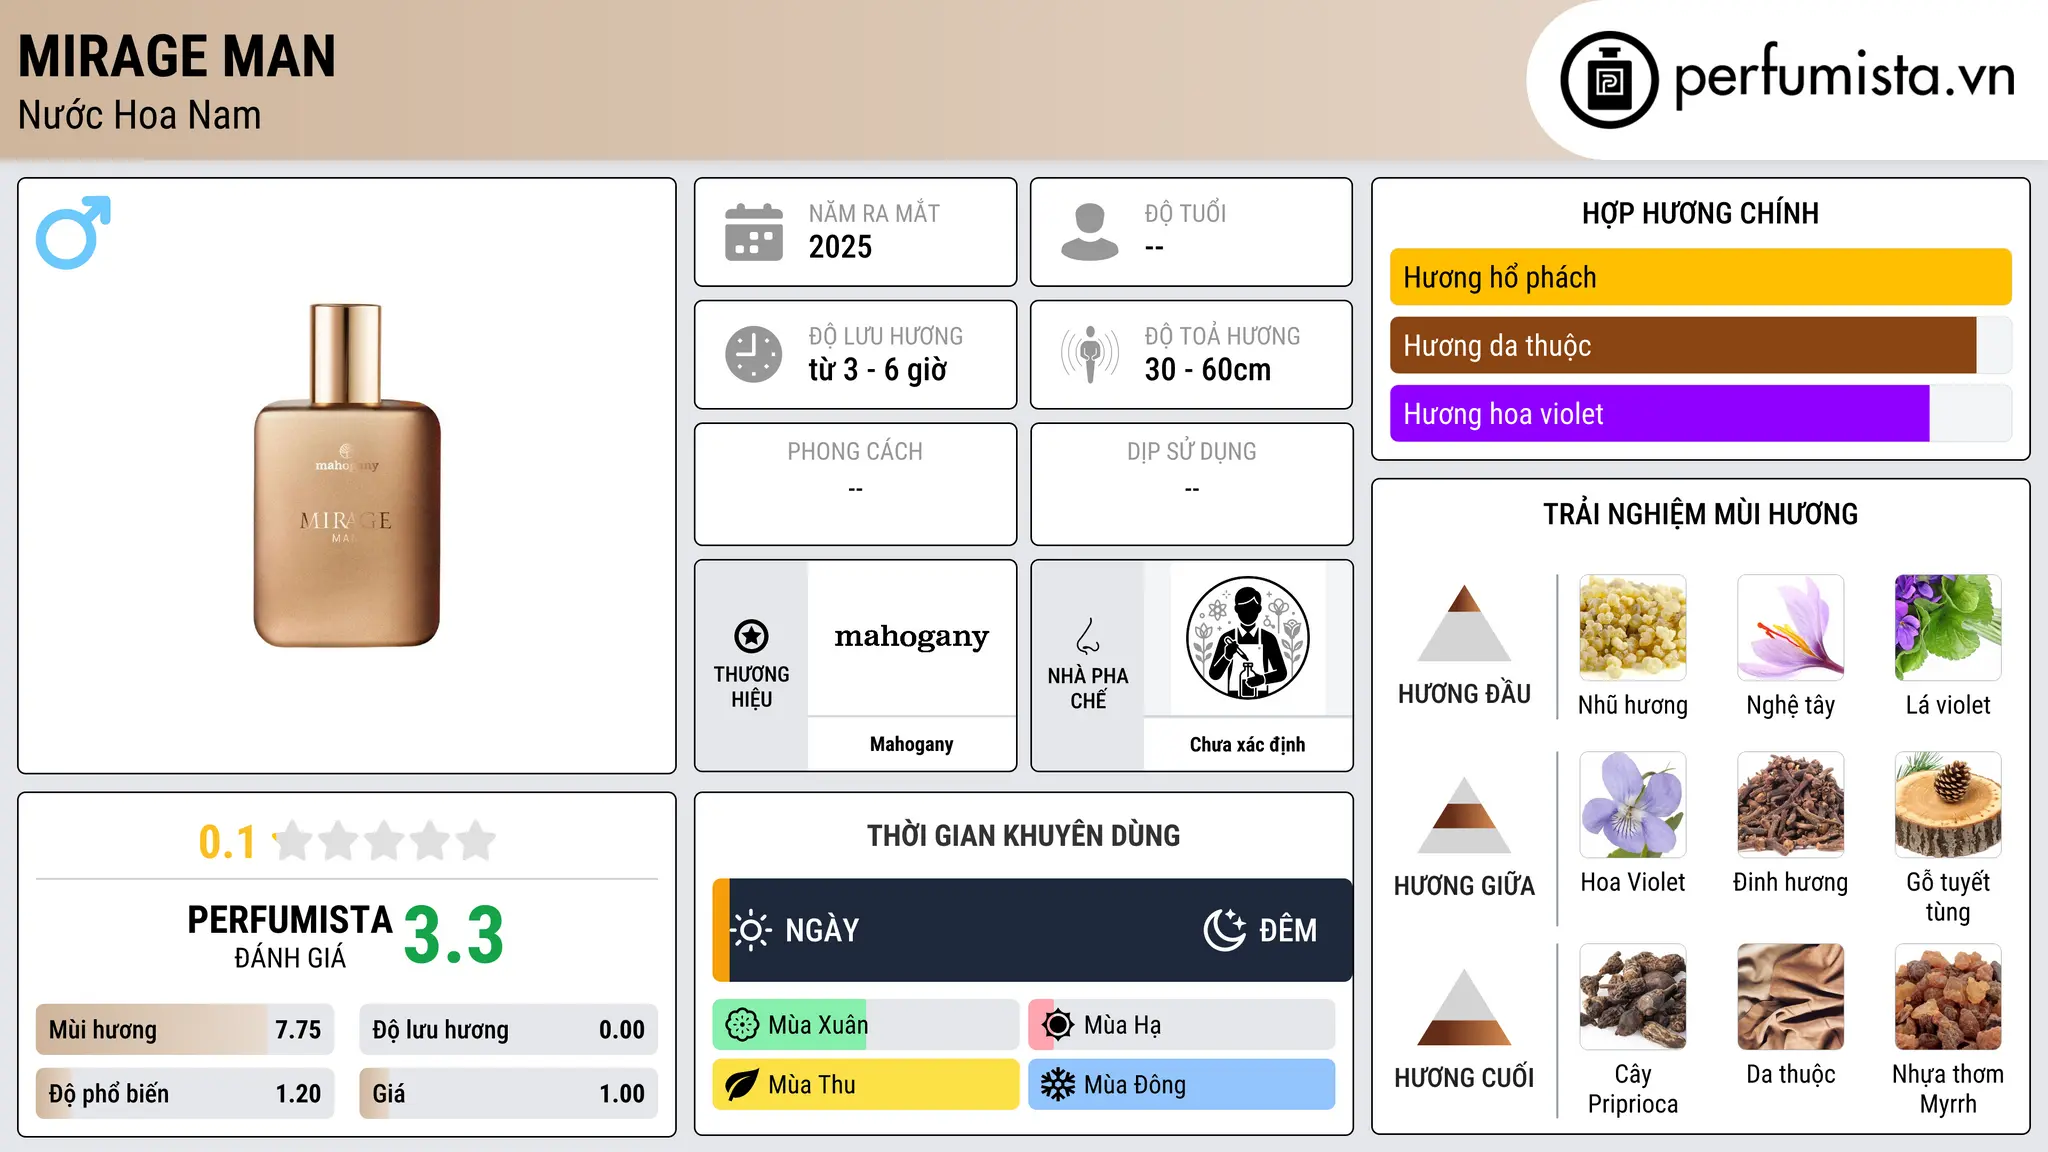Click the Hương đầu pyramid icon
This screenshot has width=2048, height=1152.
point(1464,623)
